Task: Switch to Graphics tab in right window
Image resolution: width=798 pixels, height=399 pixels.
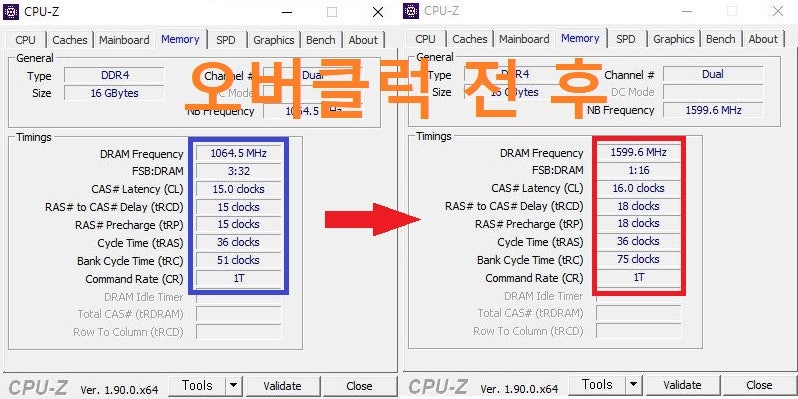Action: click(x=674, y=39)
